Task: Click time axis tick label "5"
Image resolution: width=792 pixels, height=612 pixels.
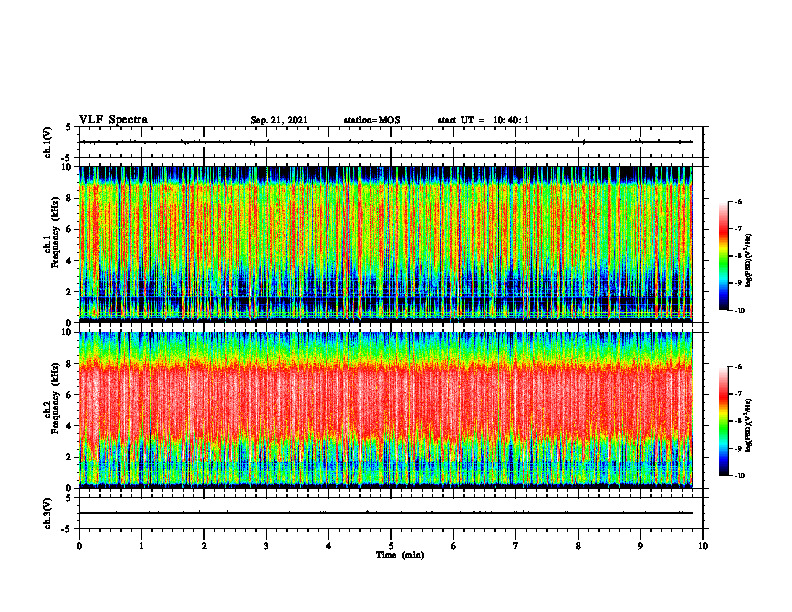Action: coord(391,546)
